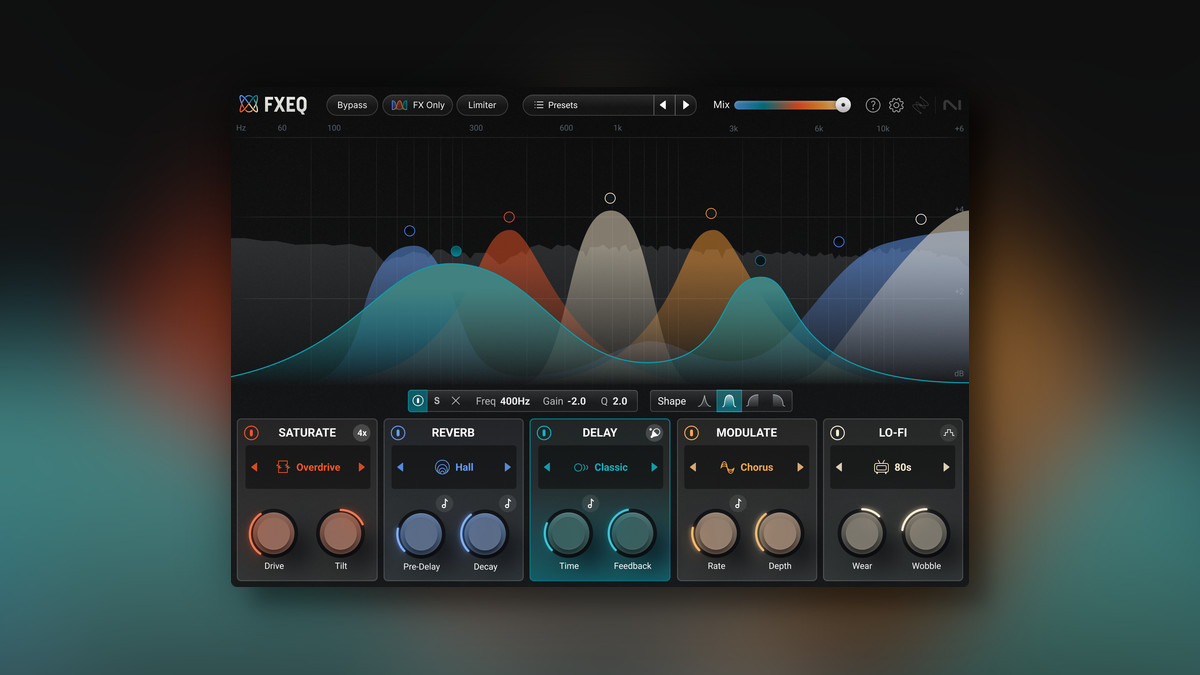The width and height of the screenshot is (1200, 675).
Task: Toggle the Lo-Fi module power button
Action: 838,433
